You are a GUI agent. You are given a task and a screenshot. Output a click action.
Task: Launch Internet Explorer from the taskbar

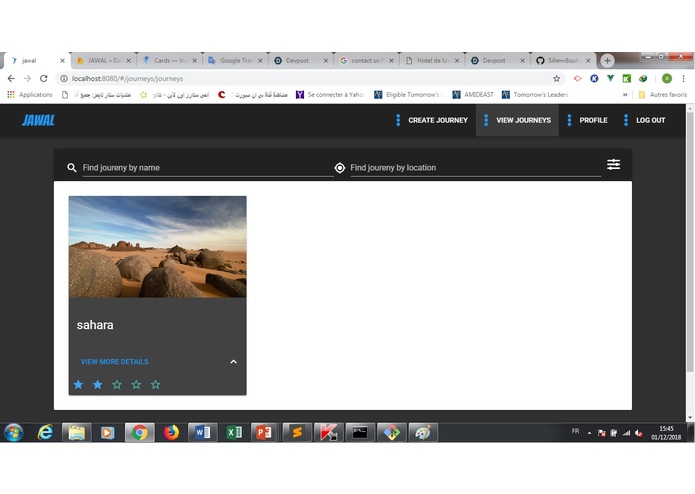click(45, 432)
